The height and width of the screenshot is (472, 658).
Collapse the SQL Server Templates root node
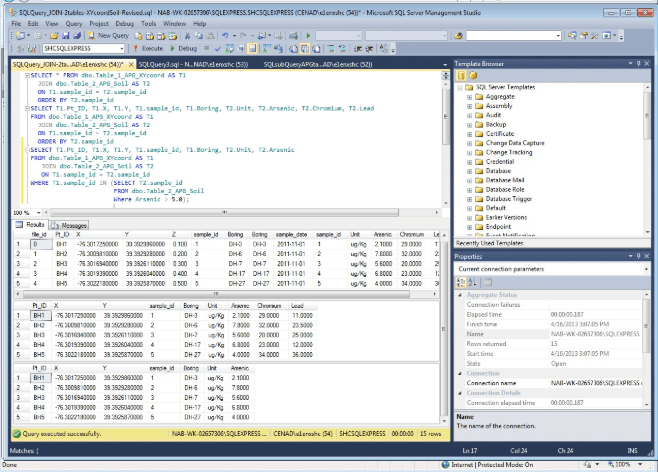(x=460, y=89)
